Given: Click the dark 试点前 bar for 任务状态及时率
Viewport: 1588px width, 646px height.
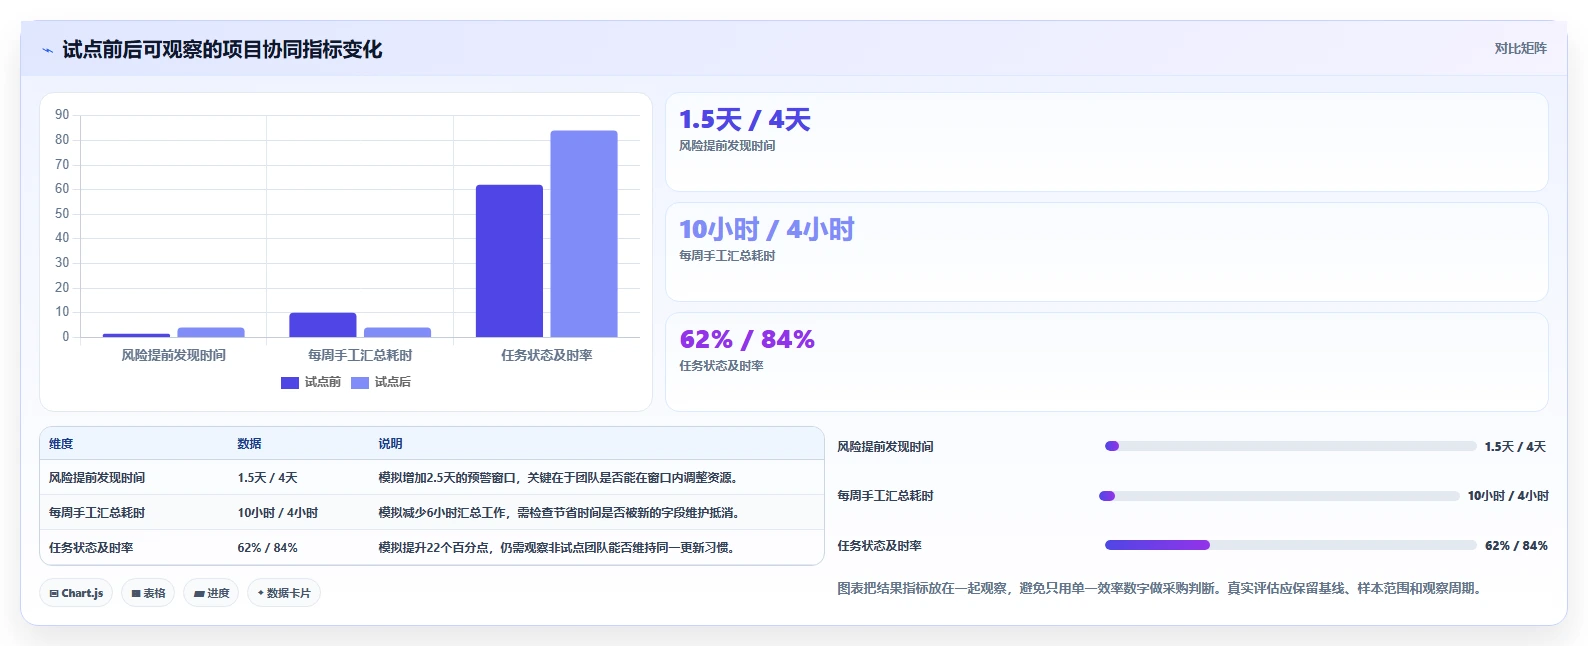Looking at the screenshot, I should (509, 261).
